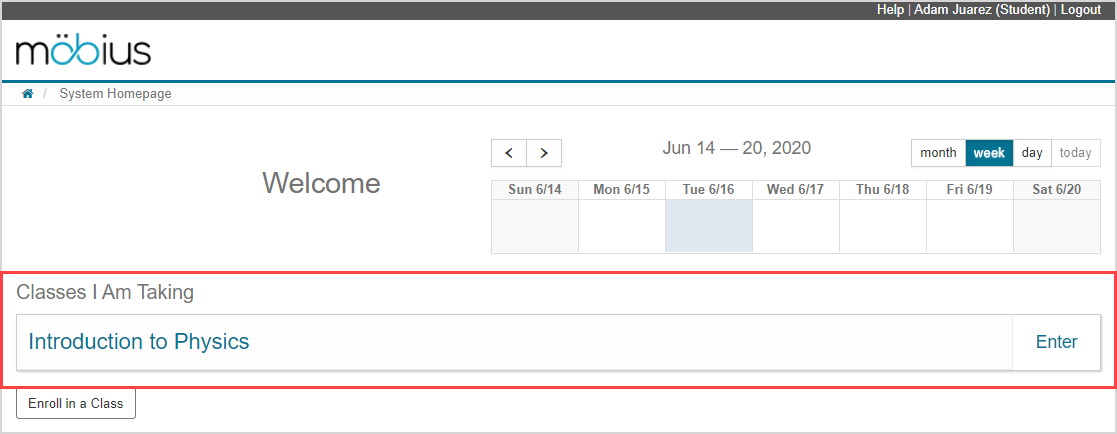
Task: Click the Fri 6/19 calendar cell
Action: coord(969,226)
